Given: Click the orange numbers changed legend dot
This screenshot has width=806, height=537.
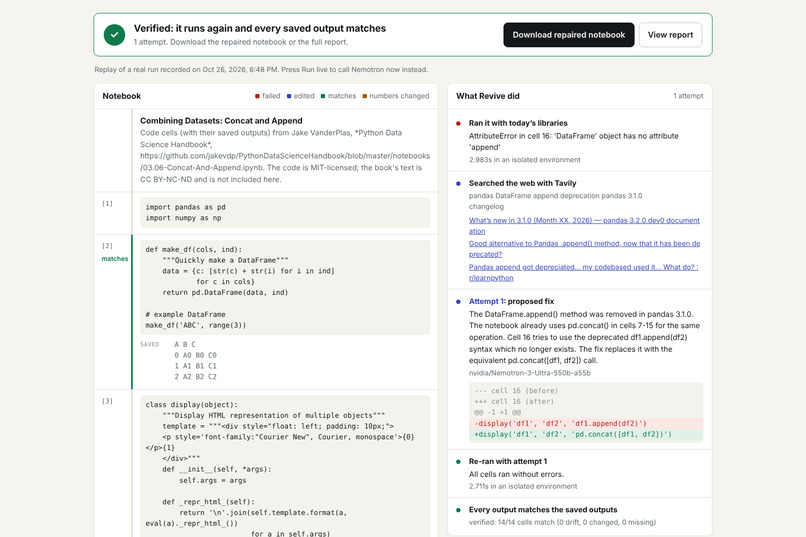Looking at the screenshot, I should click(x=364, y=96).
